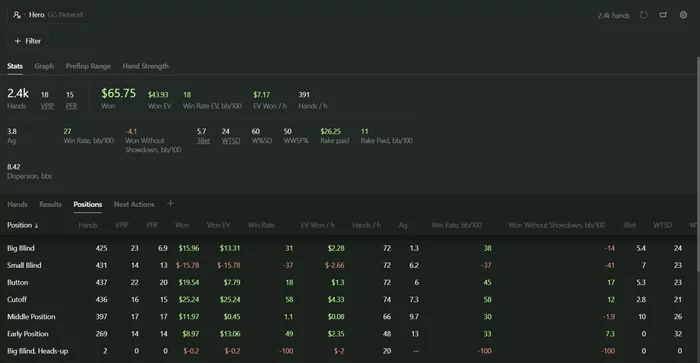The height and width of the screenshot is (363, 700).
Task: Click the underlined VPIP stat label
Action: [47, 106]
